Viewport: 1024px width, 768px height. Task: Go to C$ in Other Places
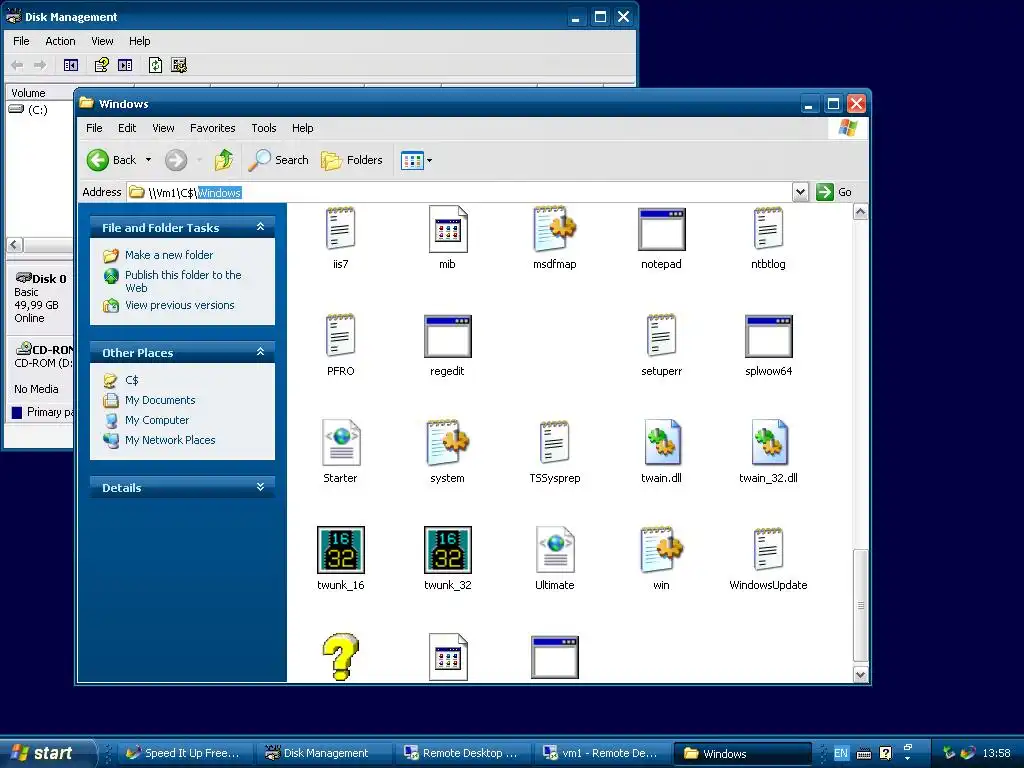coord(131,380)
